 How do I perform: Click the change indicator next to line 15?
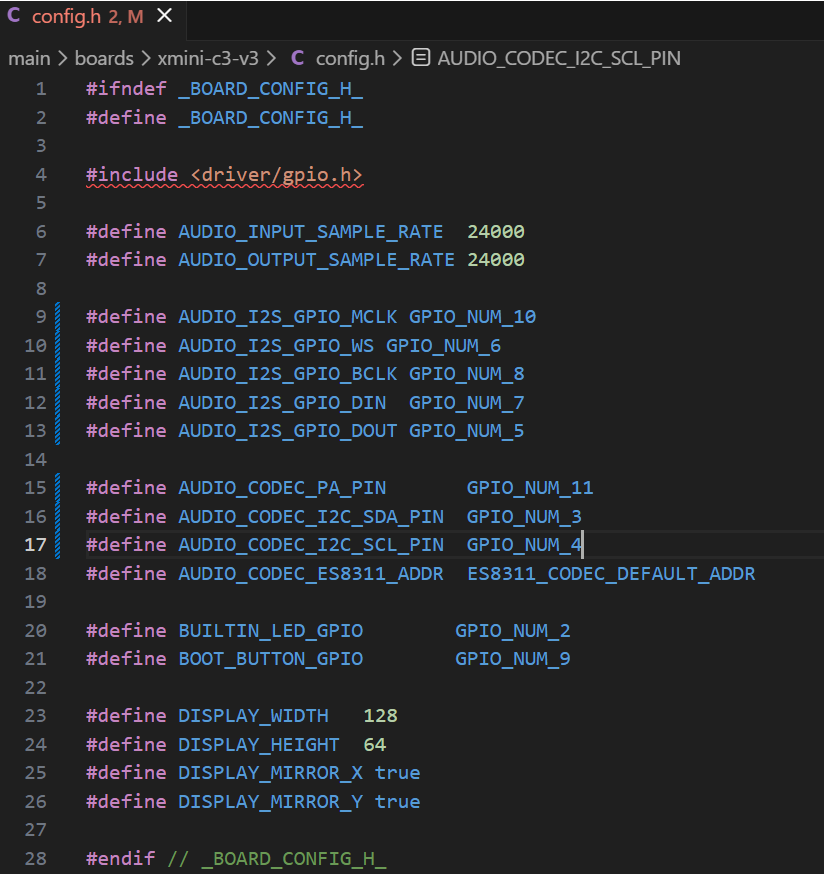[x=58, y=488]
